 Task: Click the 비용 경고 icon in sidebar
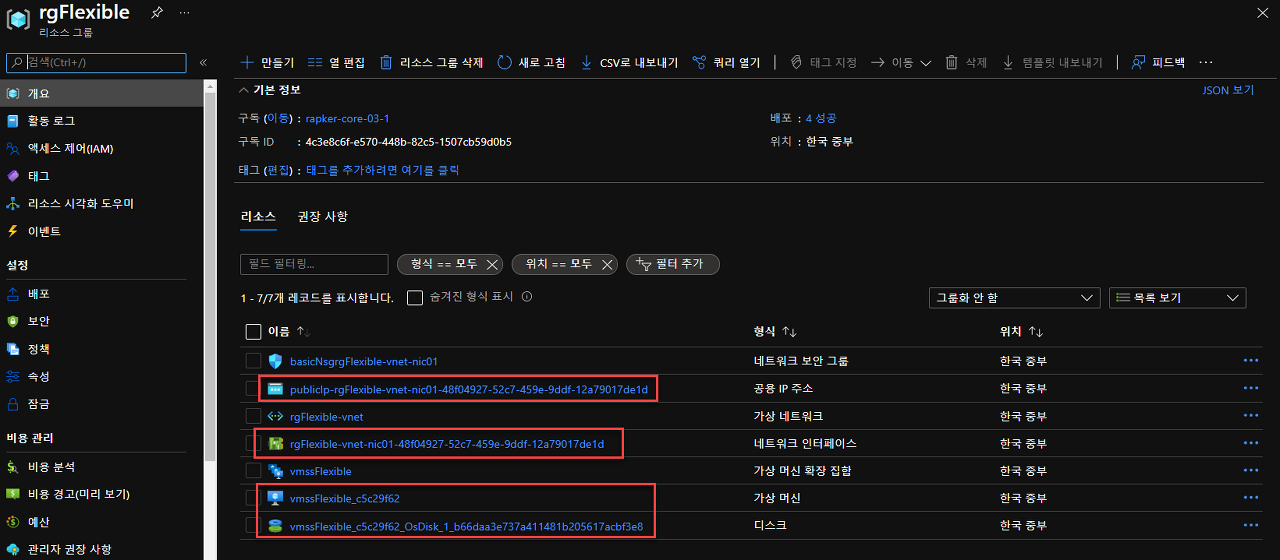click(x=13, y=494)
